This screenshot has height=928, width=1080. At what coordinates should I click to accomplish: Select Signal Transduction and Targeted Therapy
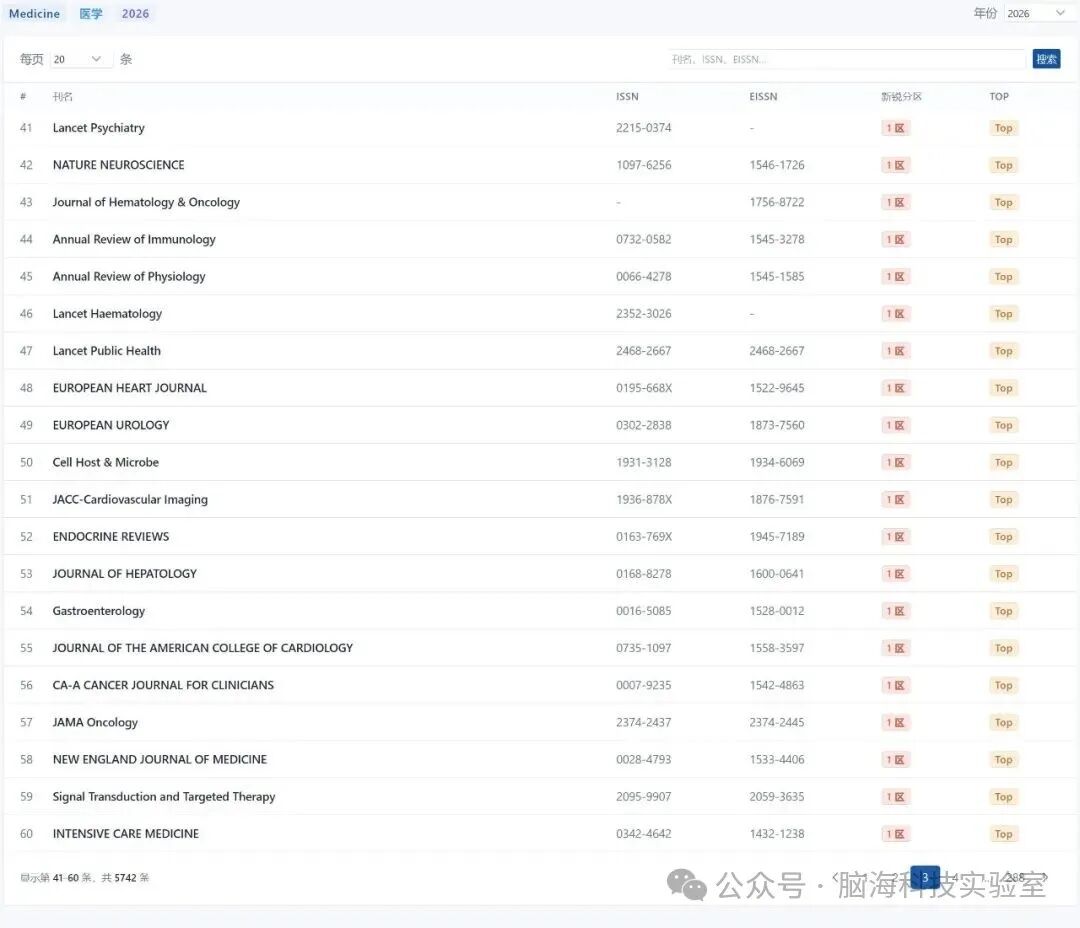pyautogui.click(x=164, y=797)
